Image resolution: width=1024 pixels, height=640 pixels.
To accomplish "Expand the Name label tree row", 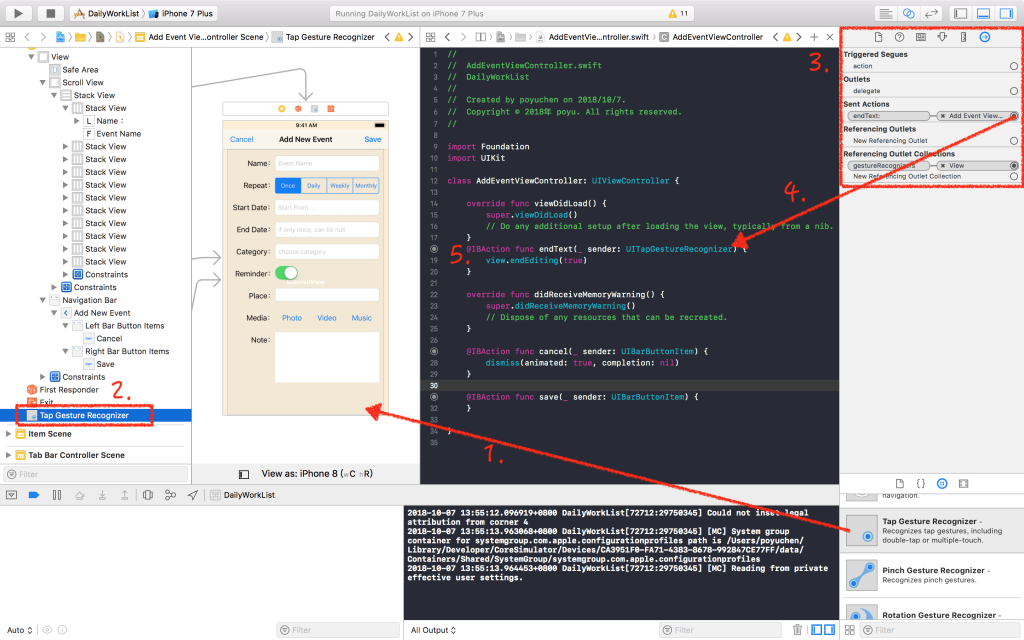I will tap(77, 121).
